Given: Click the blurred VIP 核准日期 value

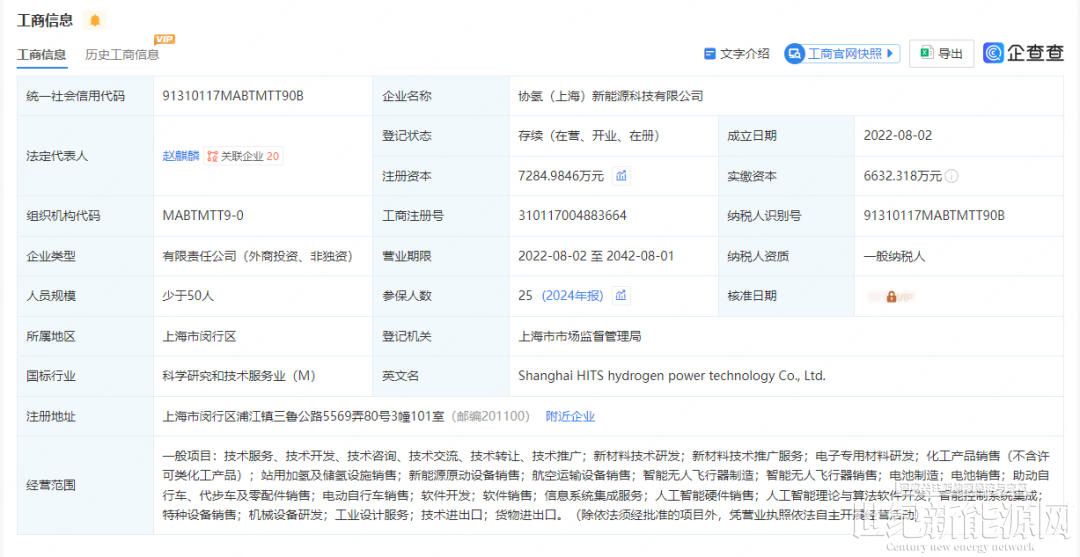Looking at the screenshot, I should 891,296.
